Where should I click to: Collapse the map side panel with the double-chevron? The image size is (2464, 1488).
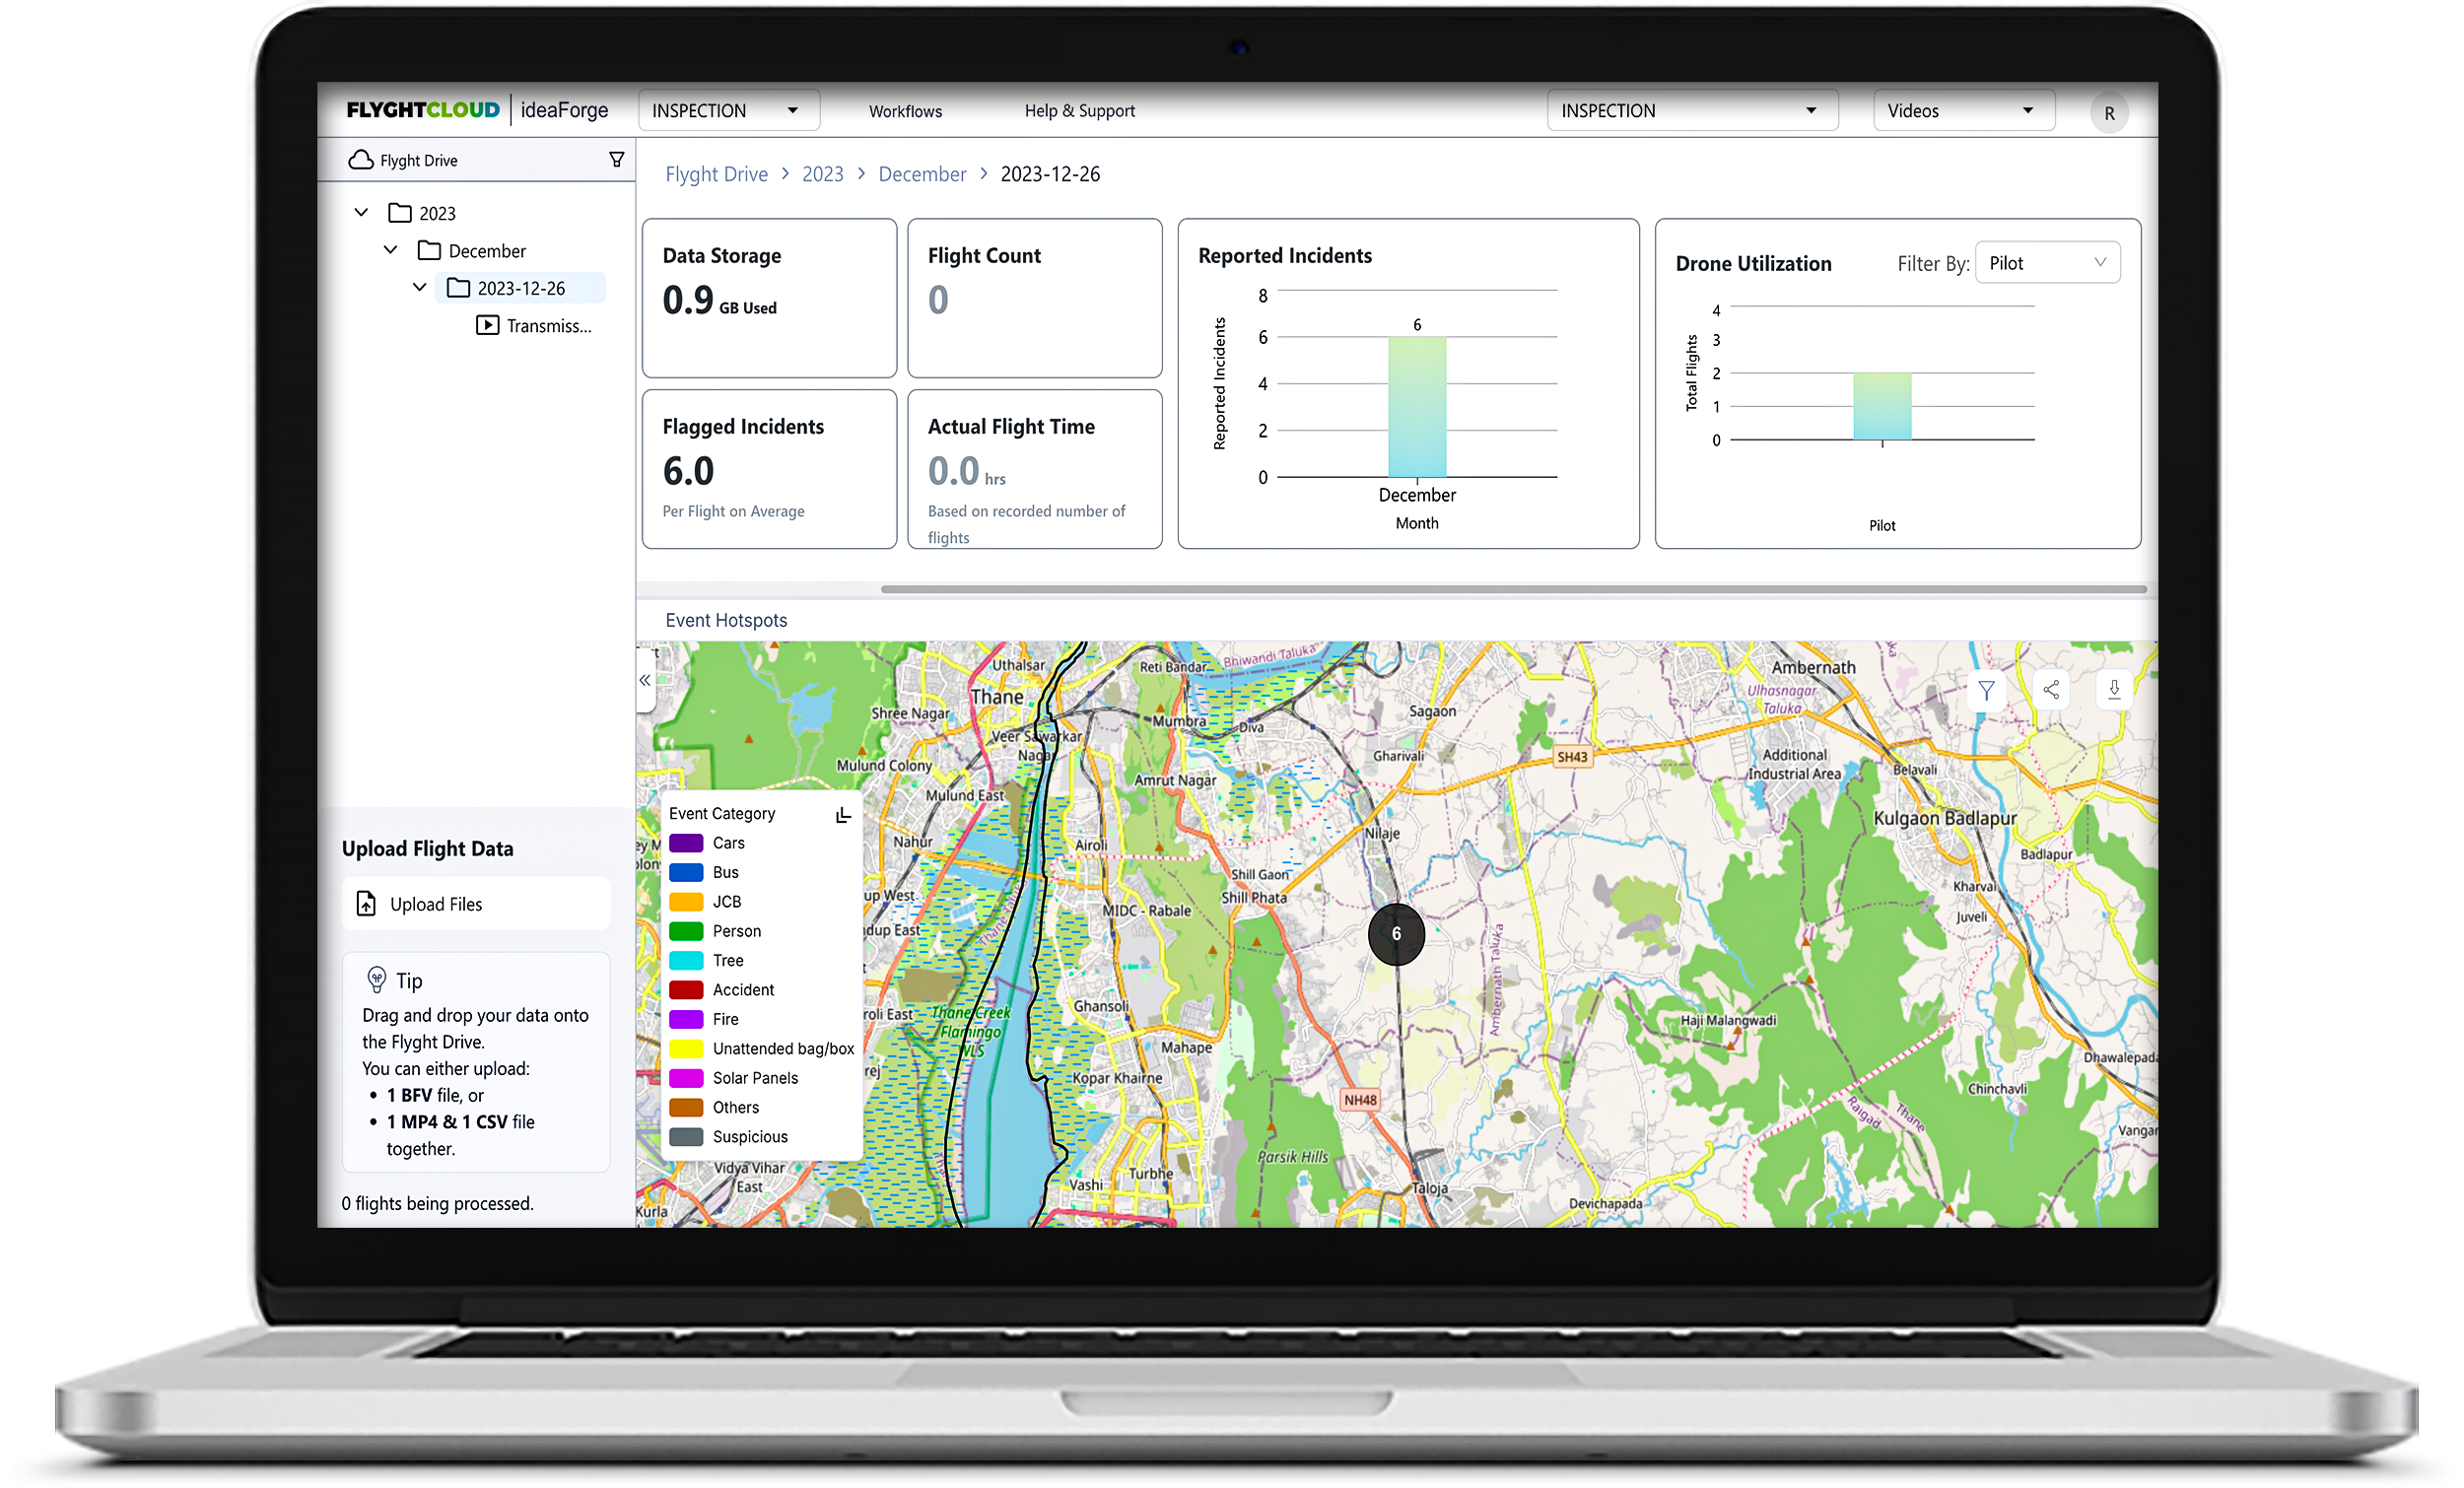pyautogui.click(x=645, y=680)
